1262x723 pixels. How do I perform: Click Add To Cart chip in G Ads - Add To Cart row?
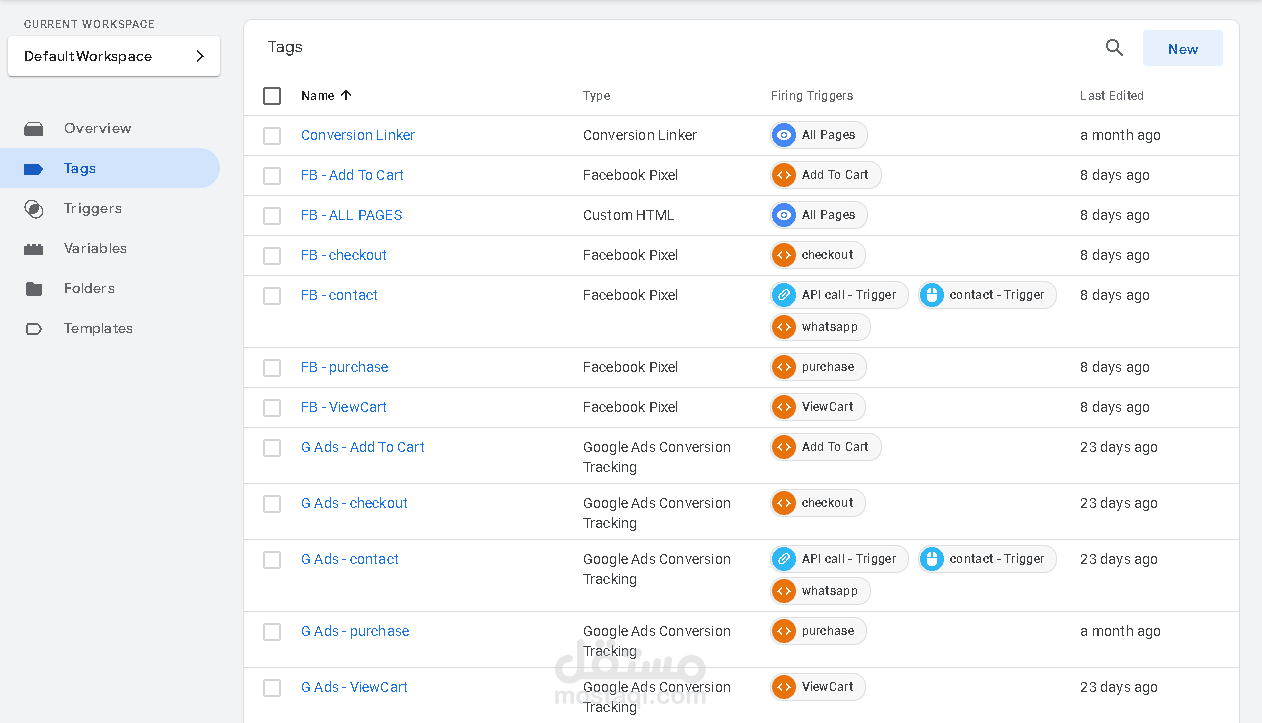826,447
